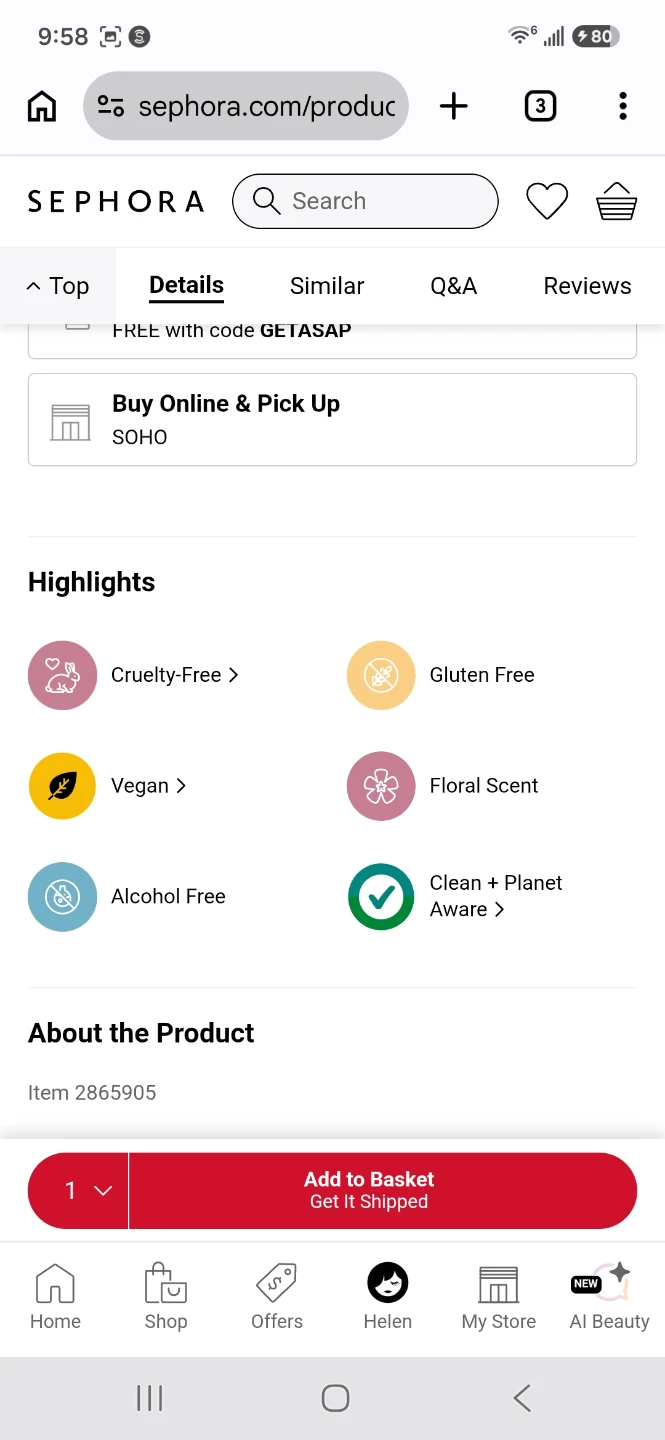
Task: Tap the Cruelty-Free bunny icon
Action: coord(62,675)
